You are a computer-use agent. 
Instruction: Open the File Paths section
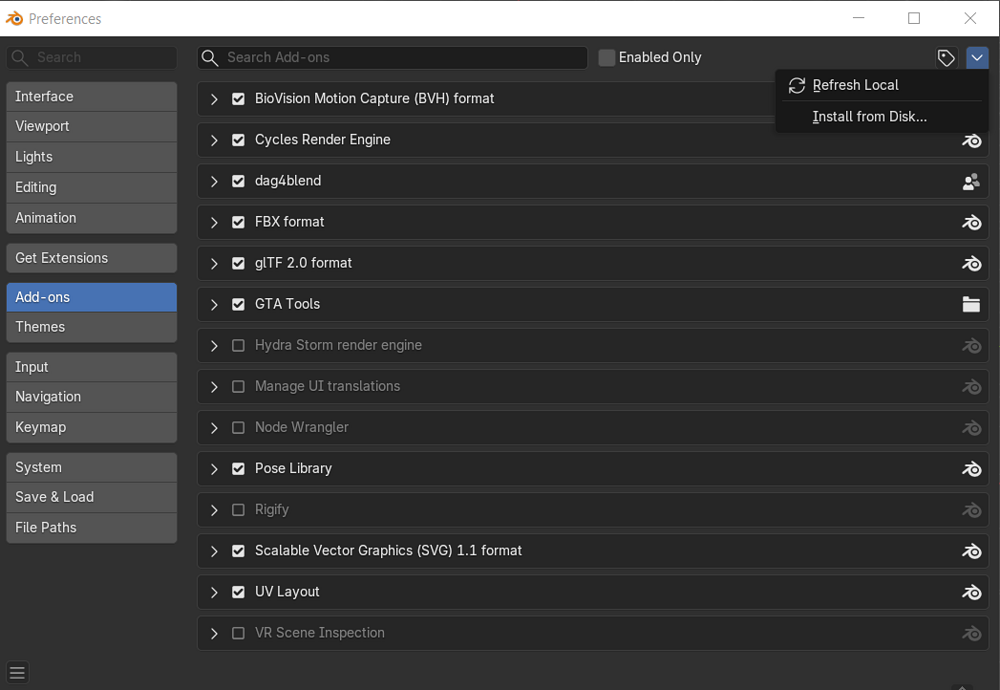pyautogui.click(x=91, y=527)
